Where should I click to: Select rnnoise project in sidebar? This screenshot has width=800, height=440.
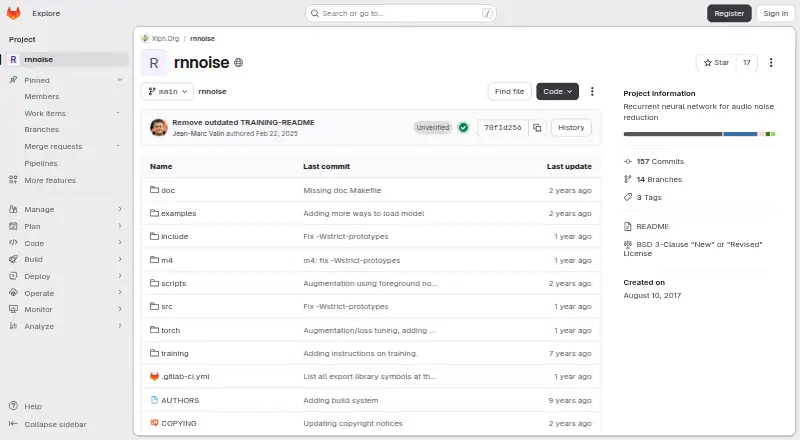click(x=66, y=59)
